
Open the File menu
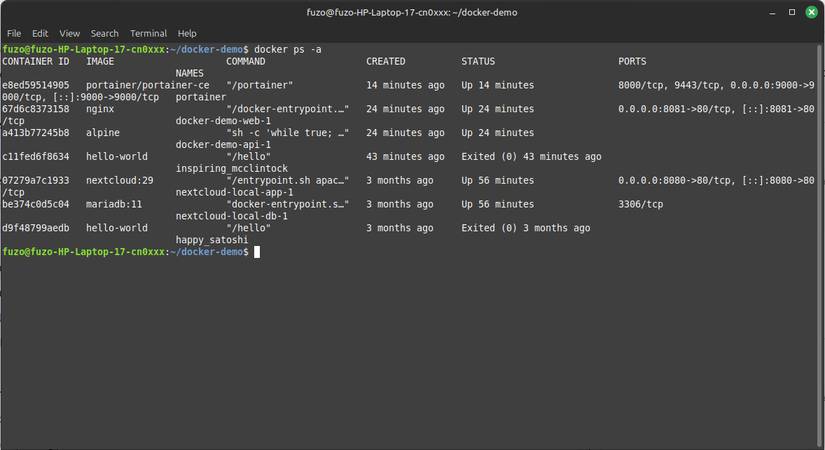pos(14,33)
